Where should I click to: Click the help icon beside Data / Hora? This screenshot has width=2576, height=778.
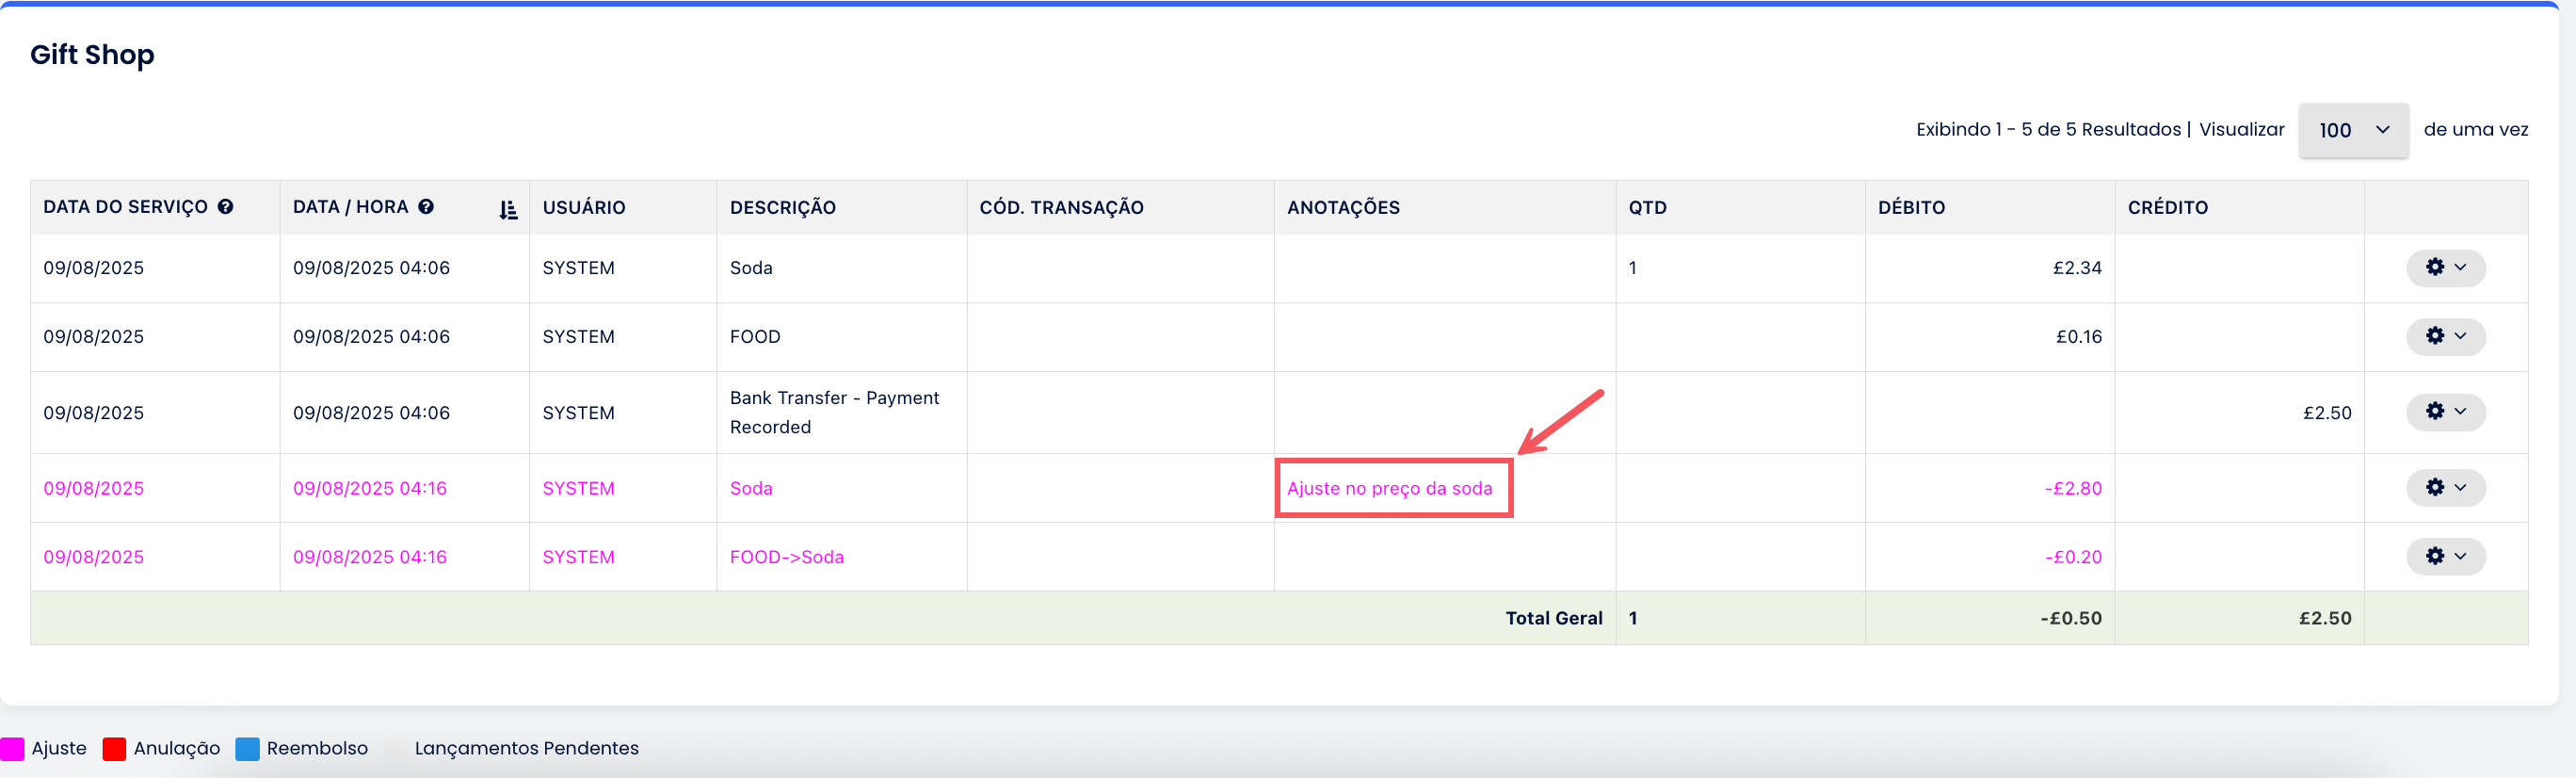click(426, 207)
